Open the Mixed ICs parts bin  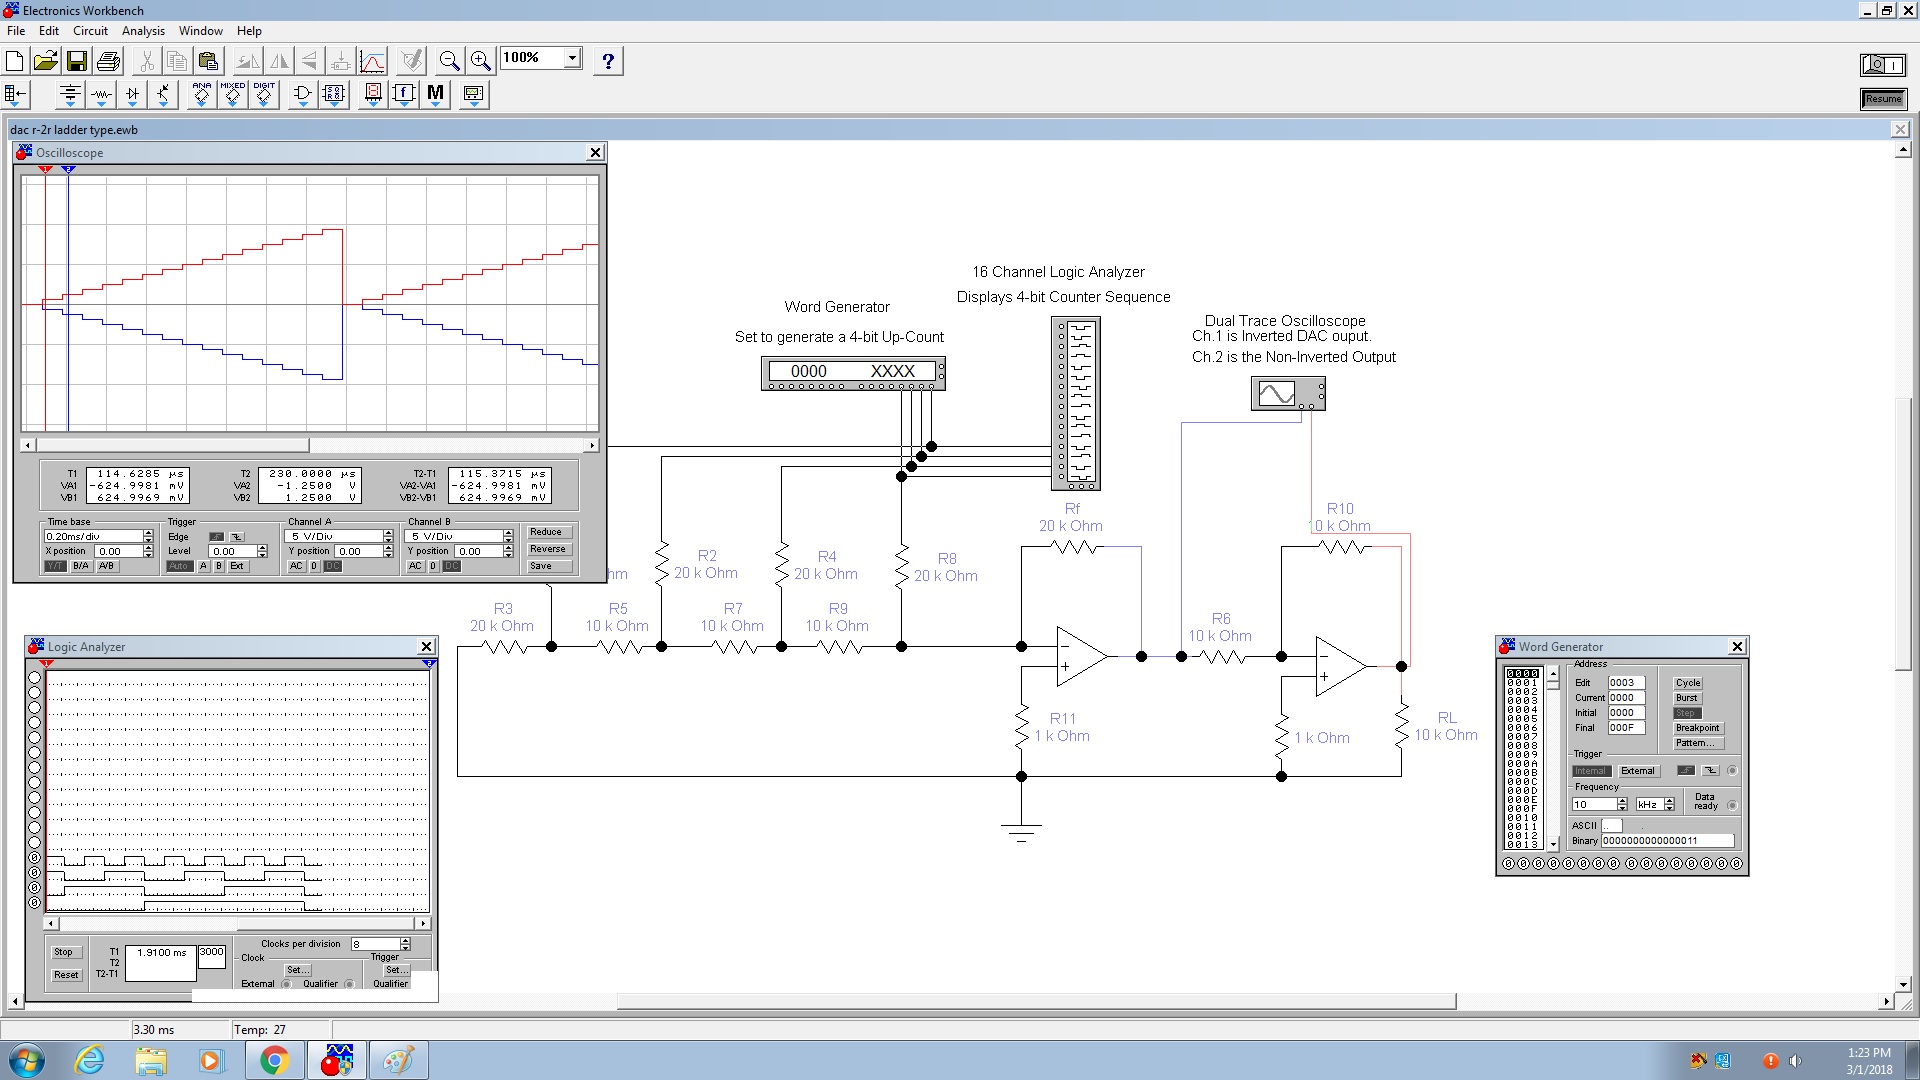232,95
